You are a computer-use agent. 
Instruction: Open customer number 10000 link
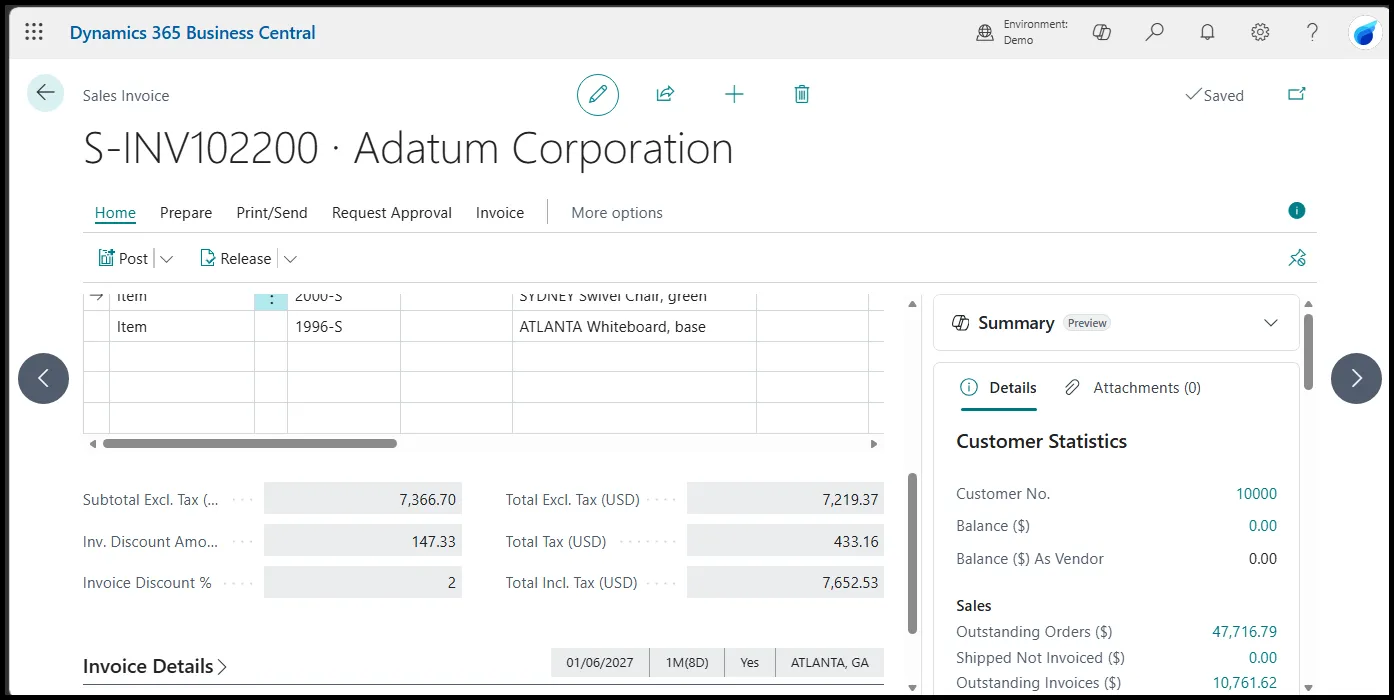coord(1256,494)
